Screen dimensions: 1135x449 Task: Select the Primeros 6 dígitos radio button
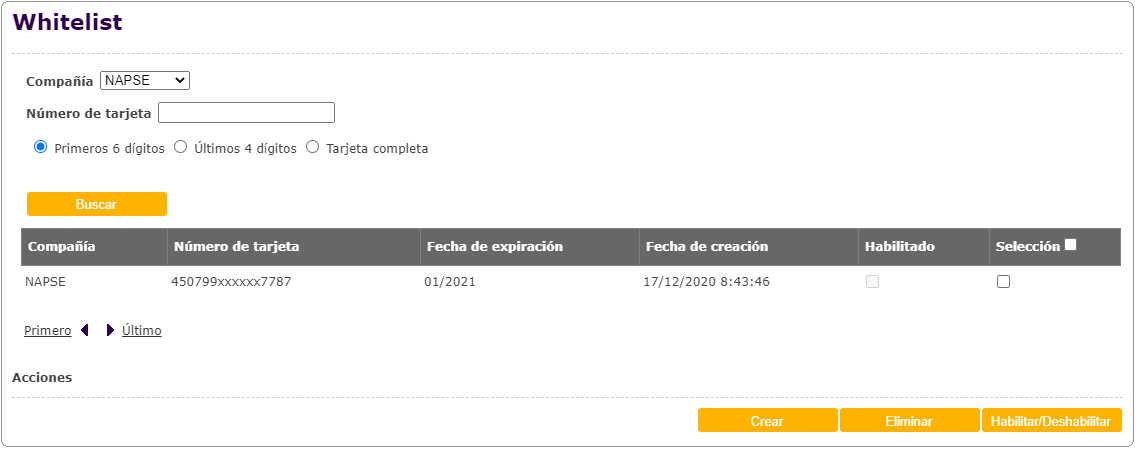click(x=41, y=147)
